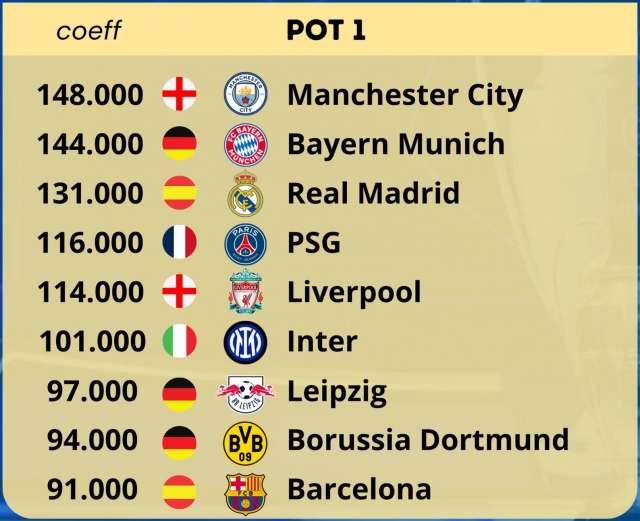
Task: Click the Borussia Dortmund BVB logo
Action: 245,443
